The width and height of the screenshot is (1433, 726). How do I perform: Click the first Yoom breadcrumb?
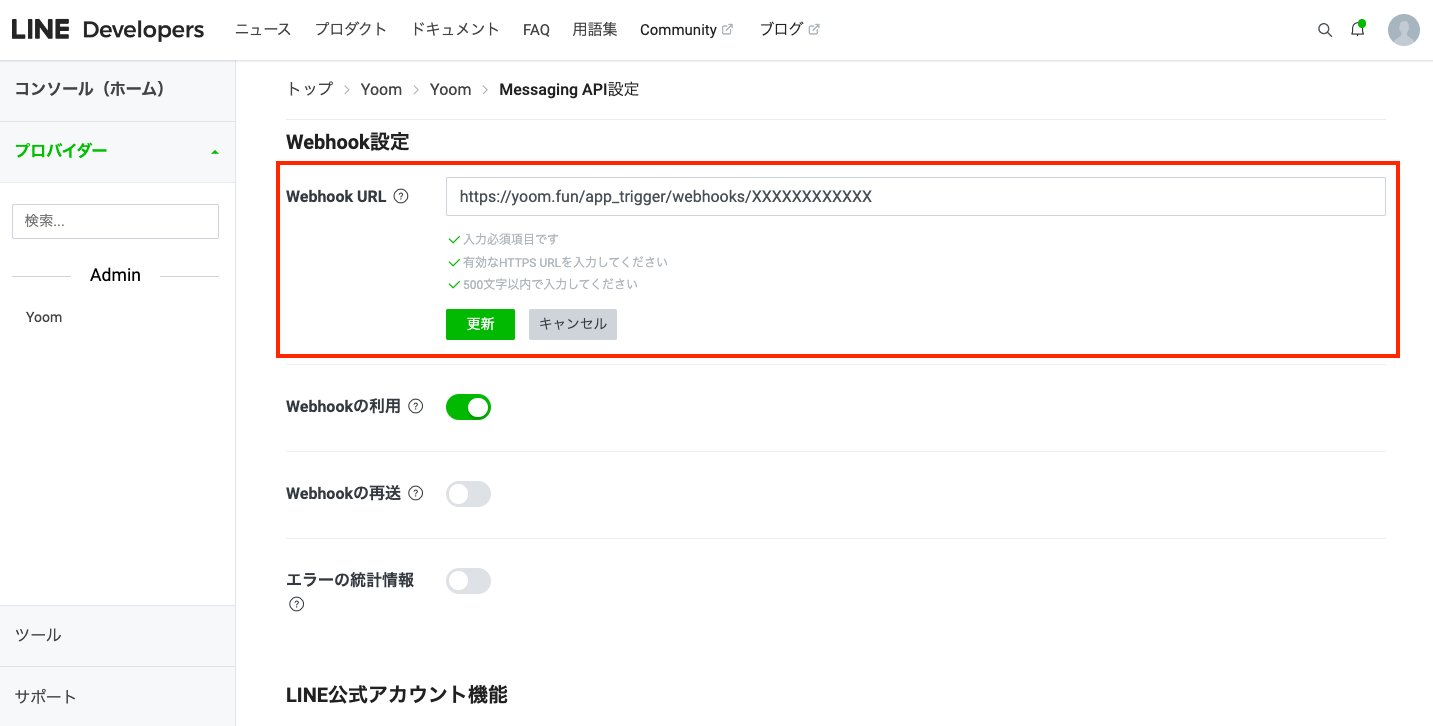click(381, 89)
